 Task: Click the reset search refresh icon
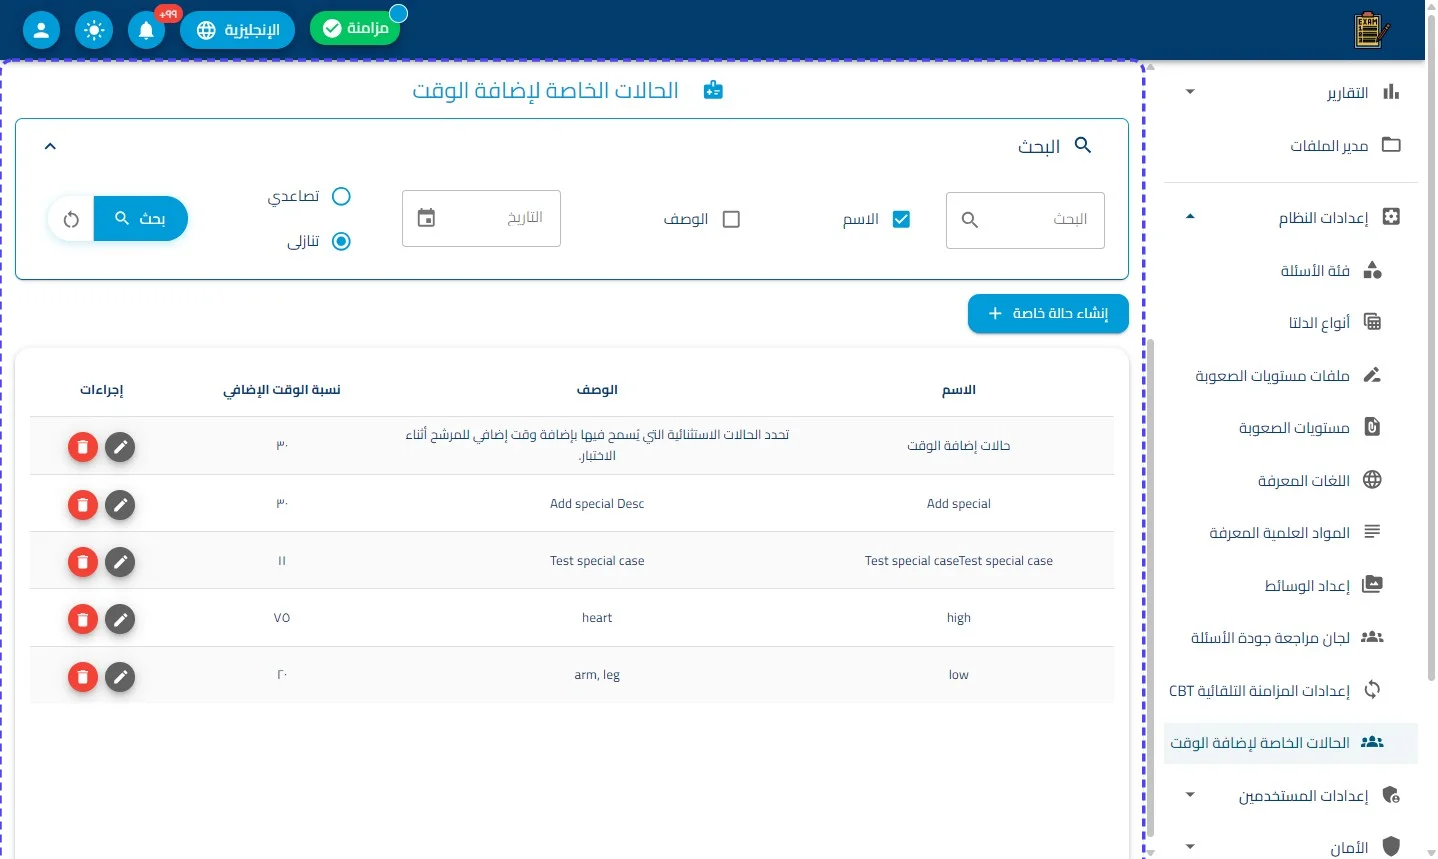[71, 219]
